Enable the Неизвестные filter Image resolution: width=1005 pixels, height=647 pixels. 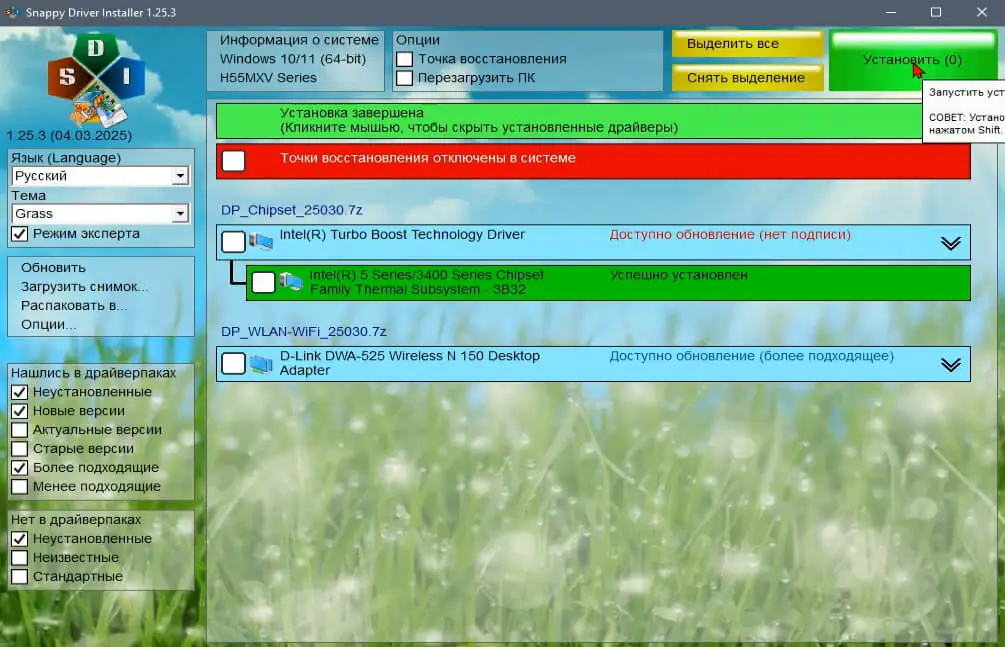pyautogui.click(x=20, y=558)
